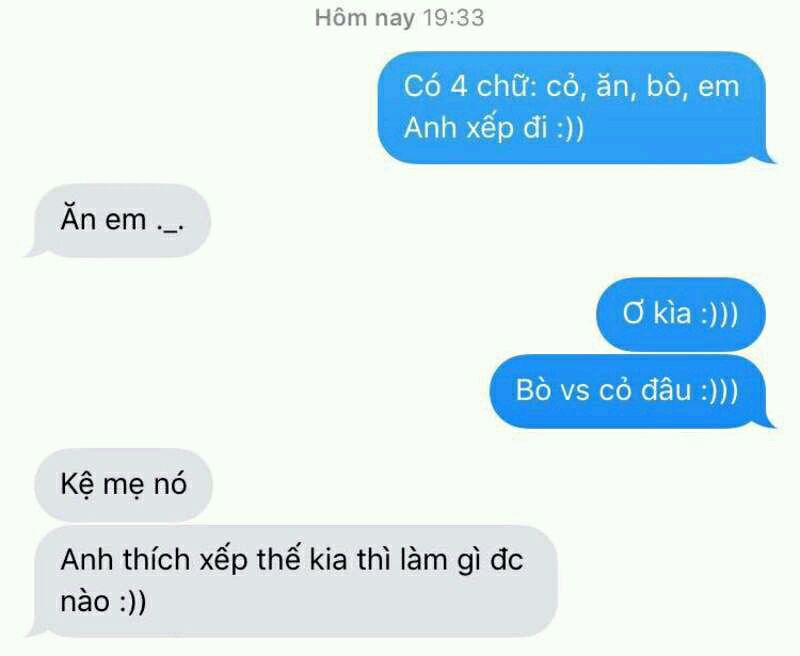Select the "Bò vs cỏ đâu :)))" message
This screenshot has width=800, height=656.
click(632, 391)
